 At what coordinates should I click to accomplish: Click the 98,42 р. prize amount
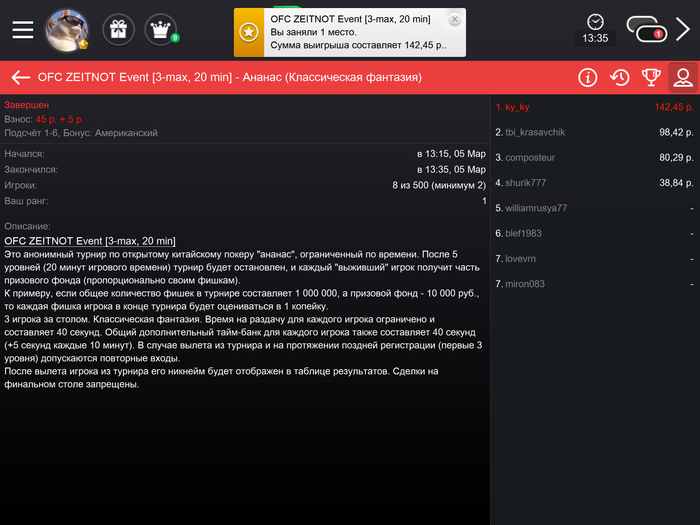(676, 132)
